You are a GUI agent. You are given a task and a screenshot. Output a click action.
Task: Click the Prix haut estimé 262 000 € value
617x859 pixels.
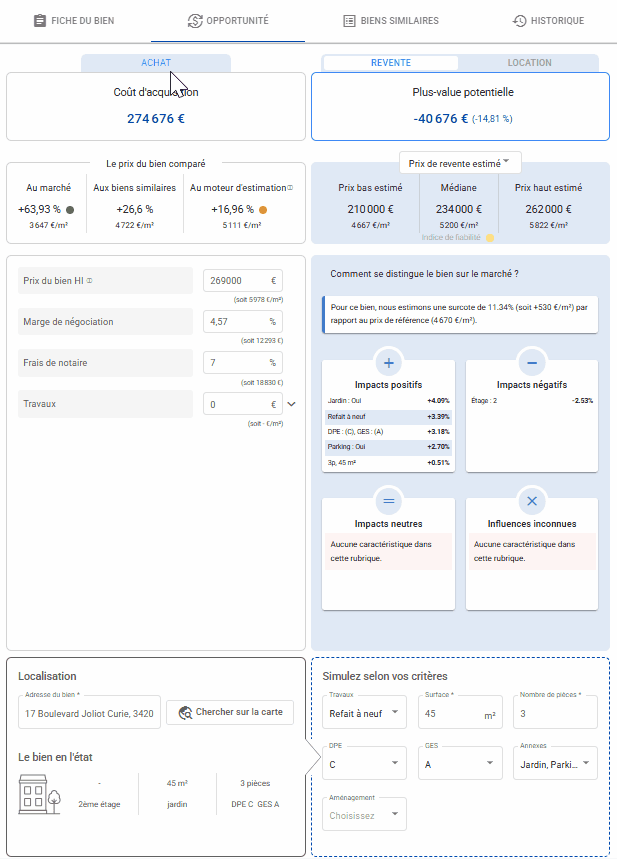[548, 209]
